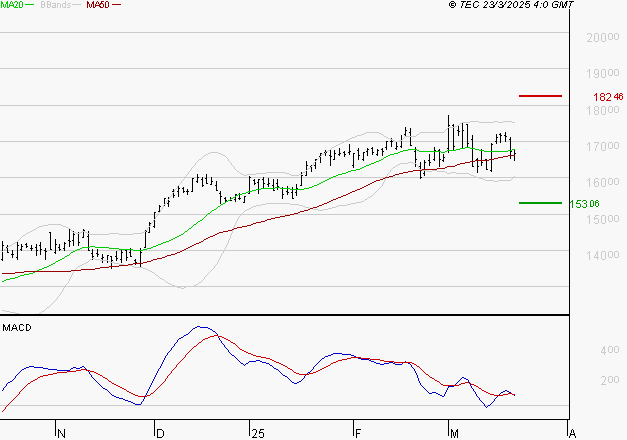Click the green MA20 legend line sample
The image size is (627, 440).
point(30,5)
